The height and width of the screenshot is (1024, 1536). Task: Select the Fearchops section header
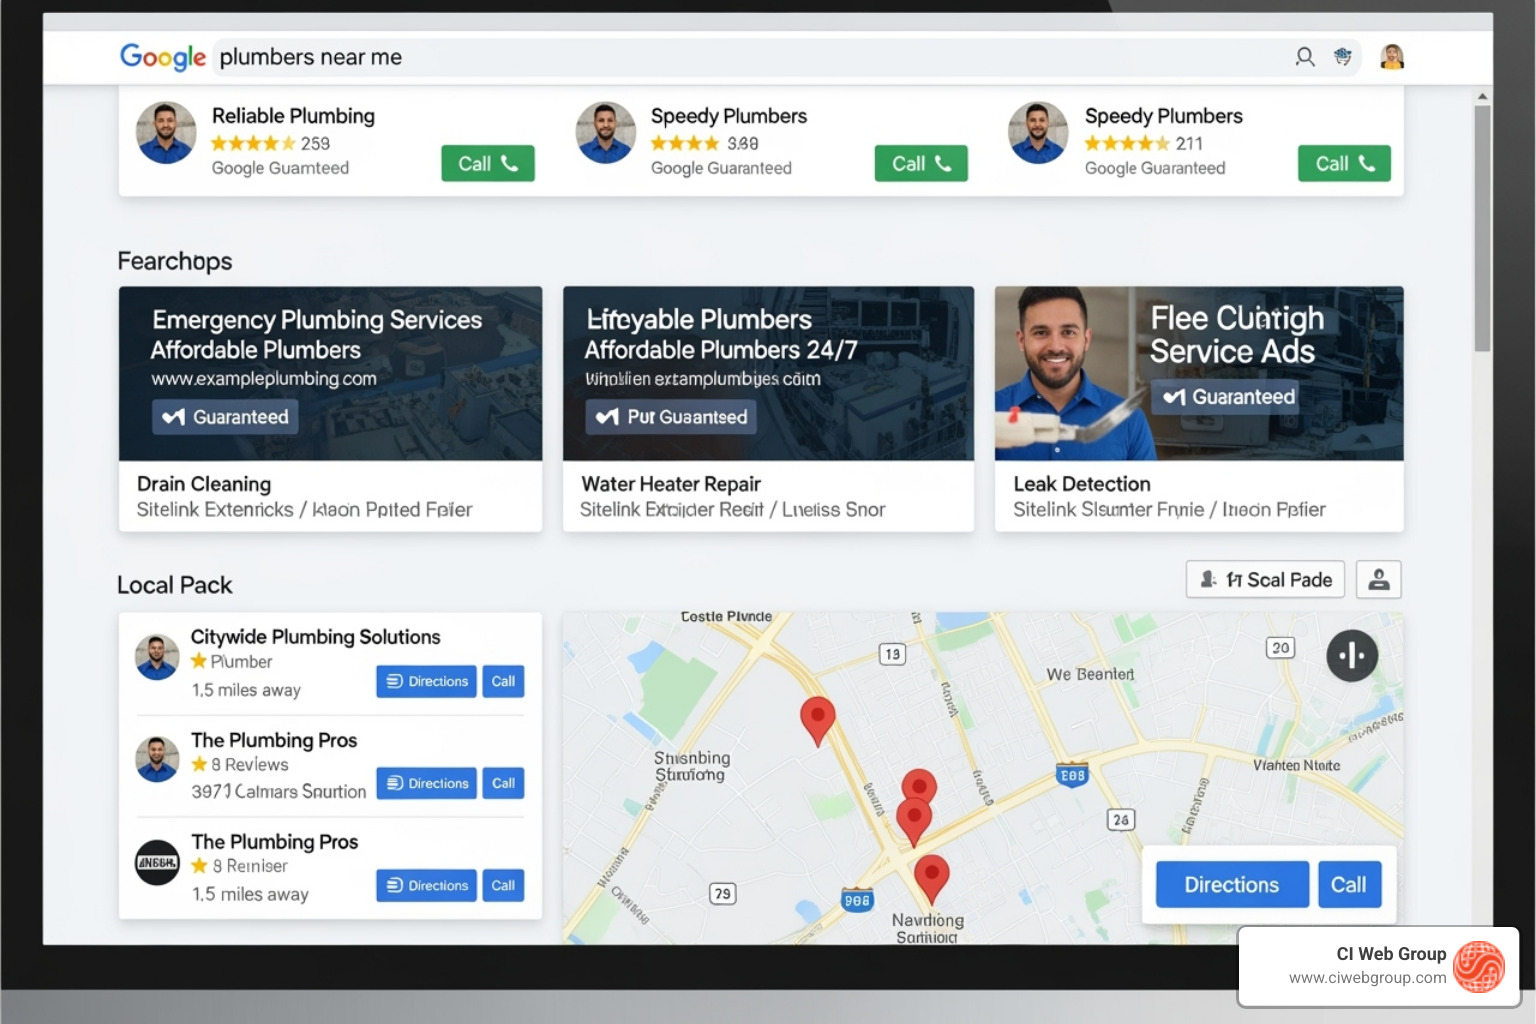tap(174, 261)
